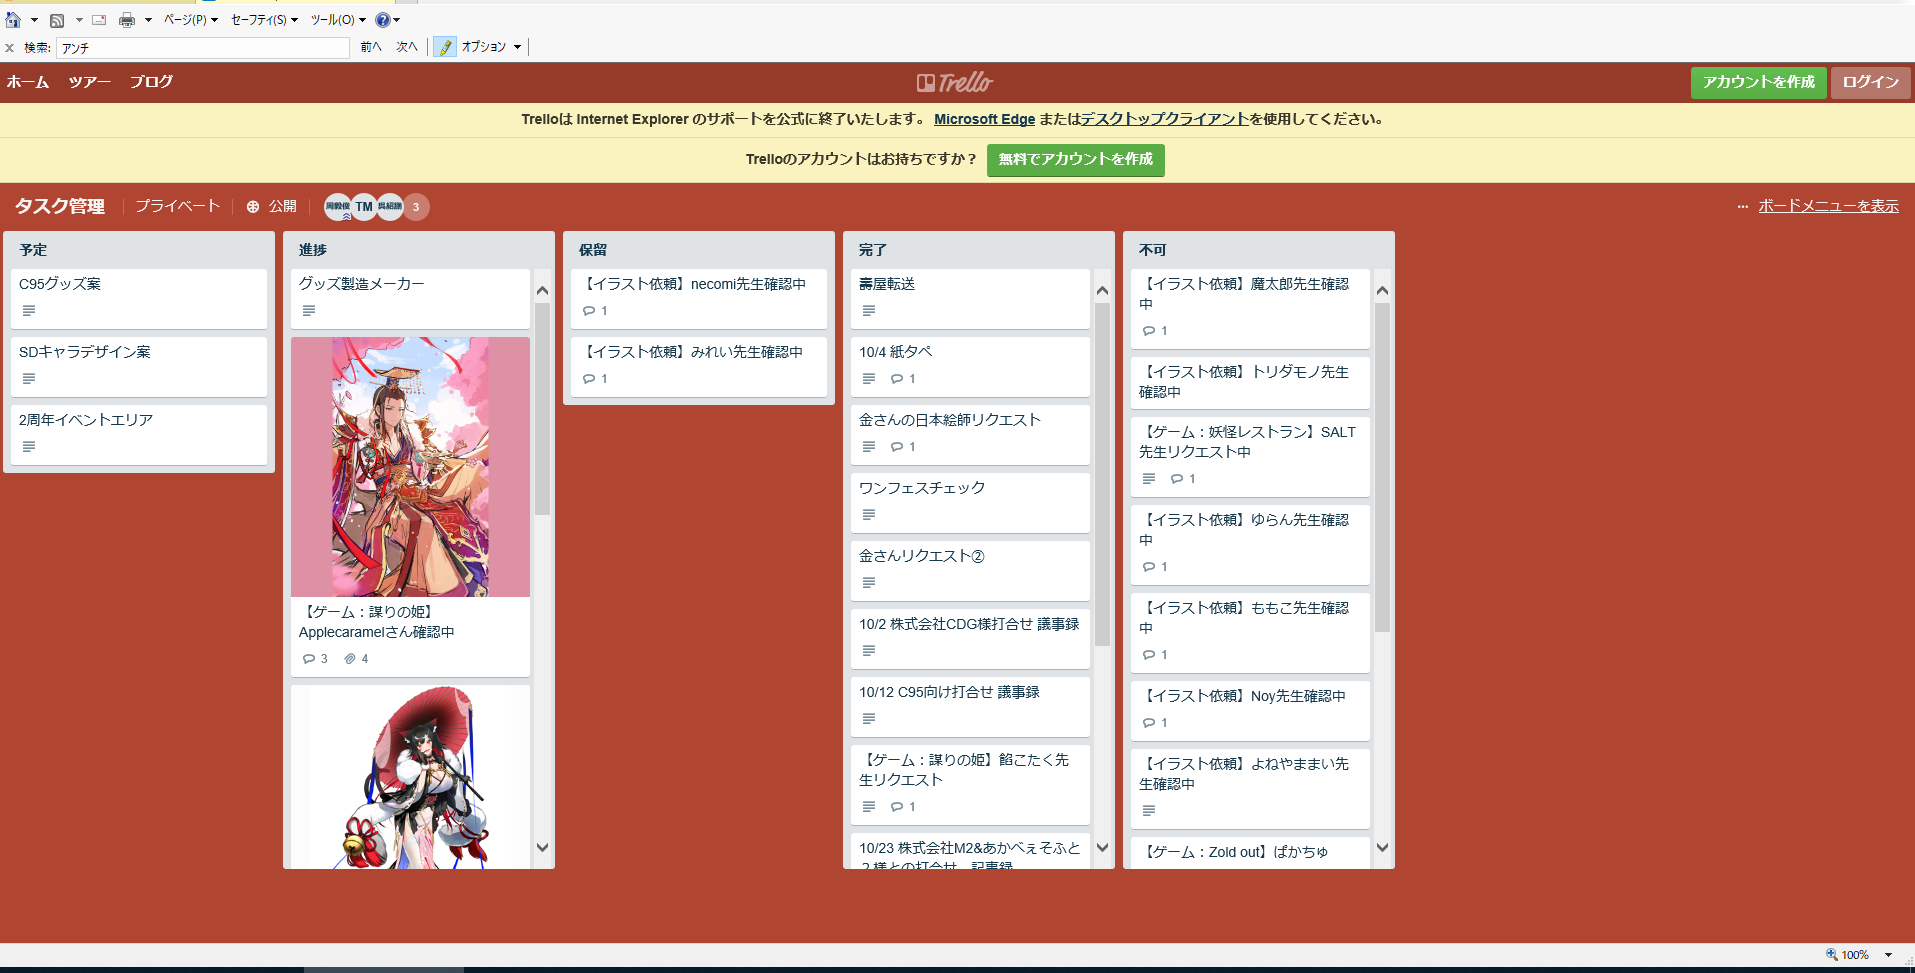Open the ツール(O) menu
The width and height of the screenshot is (1915, 973).
[x=338, y=20]
